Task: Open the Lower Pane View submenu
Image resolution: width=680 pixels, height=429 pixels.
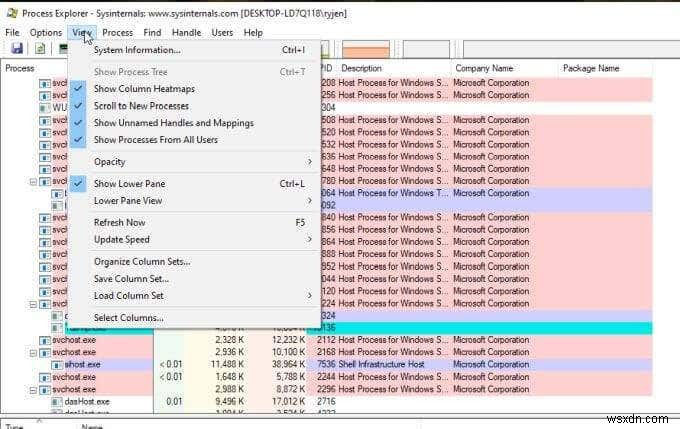Action: pyautogui.click(x=194, y=201)
